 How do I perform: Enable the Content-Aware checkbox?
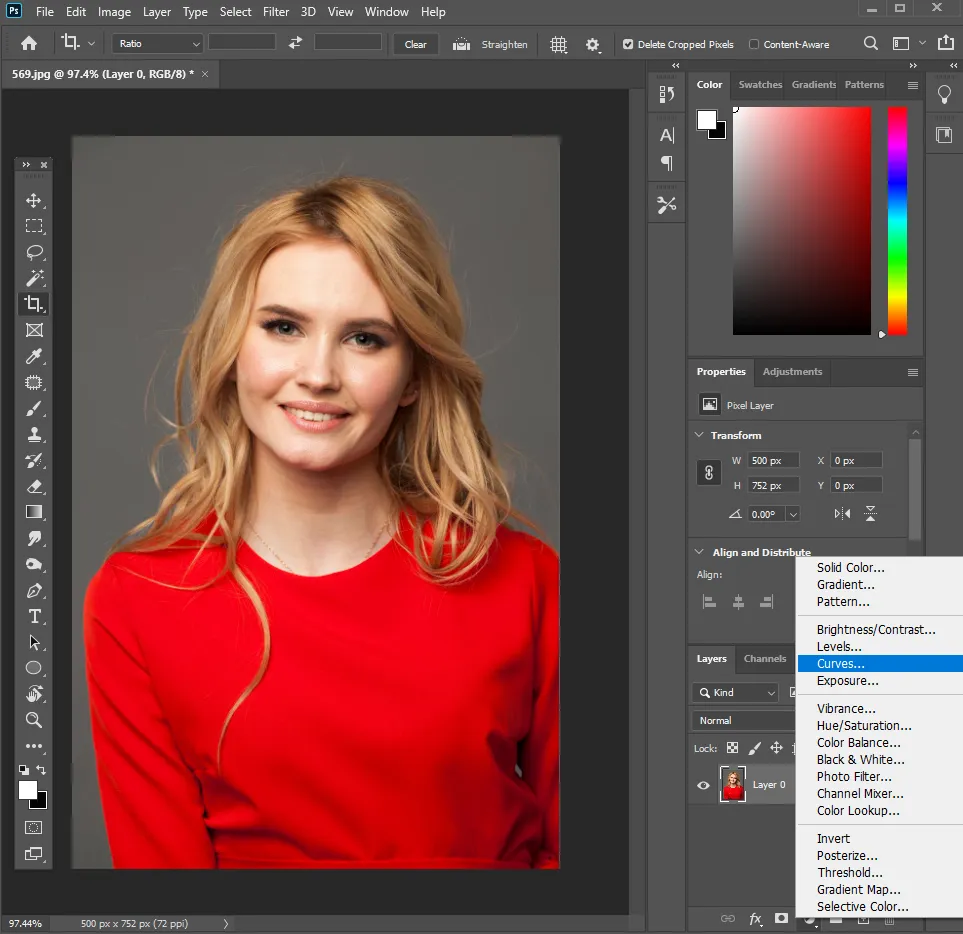[x=754, y=44]
